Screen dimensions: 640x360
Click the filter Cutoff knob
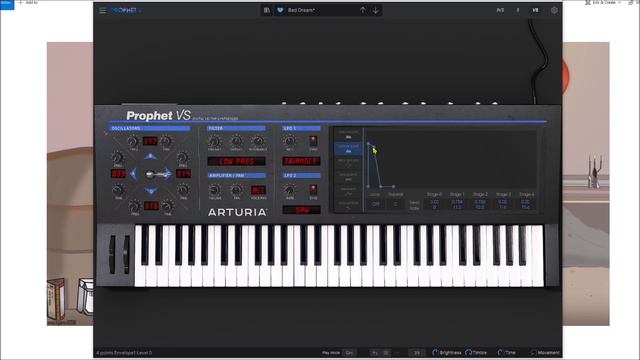pos(237,141)
